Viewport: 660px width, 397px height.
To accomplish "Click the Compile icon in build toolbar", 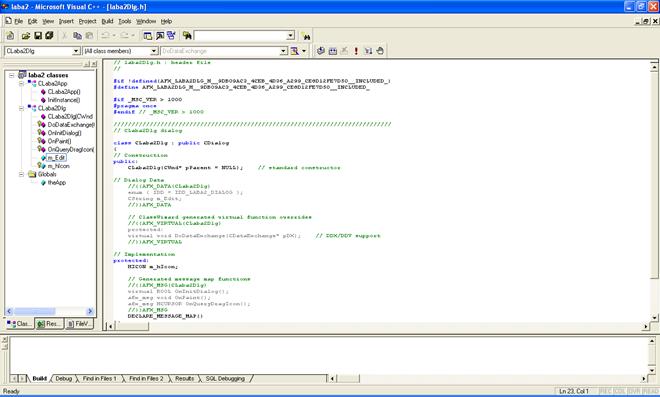I will pyautogui.click(x=321, y=51).
